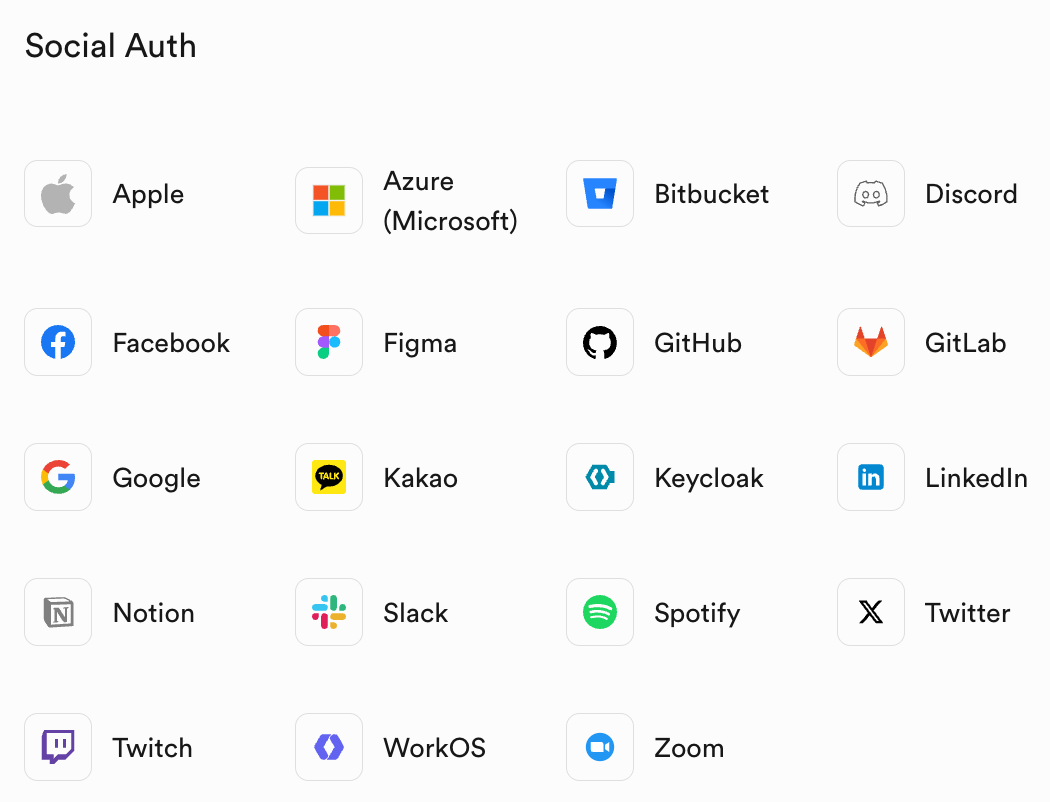
Task: Click the Spotify green icon
Action: [600, 612]
